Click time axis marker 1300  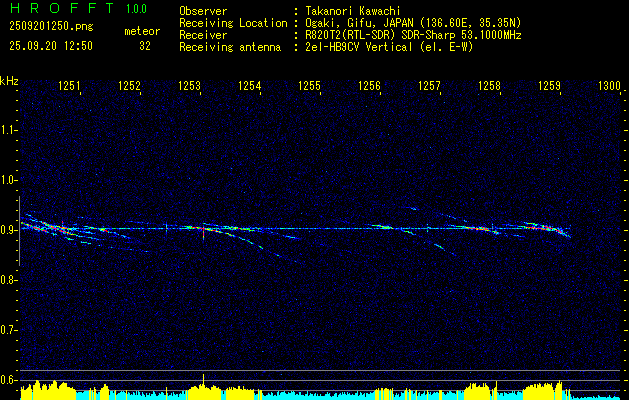pos(609,86)
